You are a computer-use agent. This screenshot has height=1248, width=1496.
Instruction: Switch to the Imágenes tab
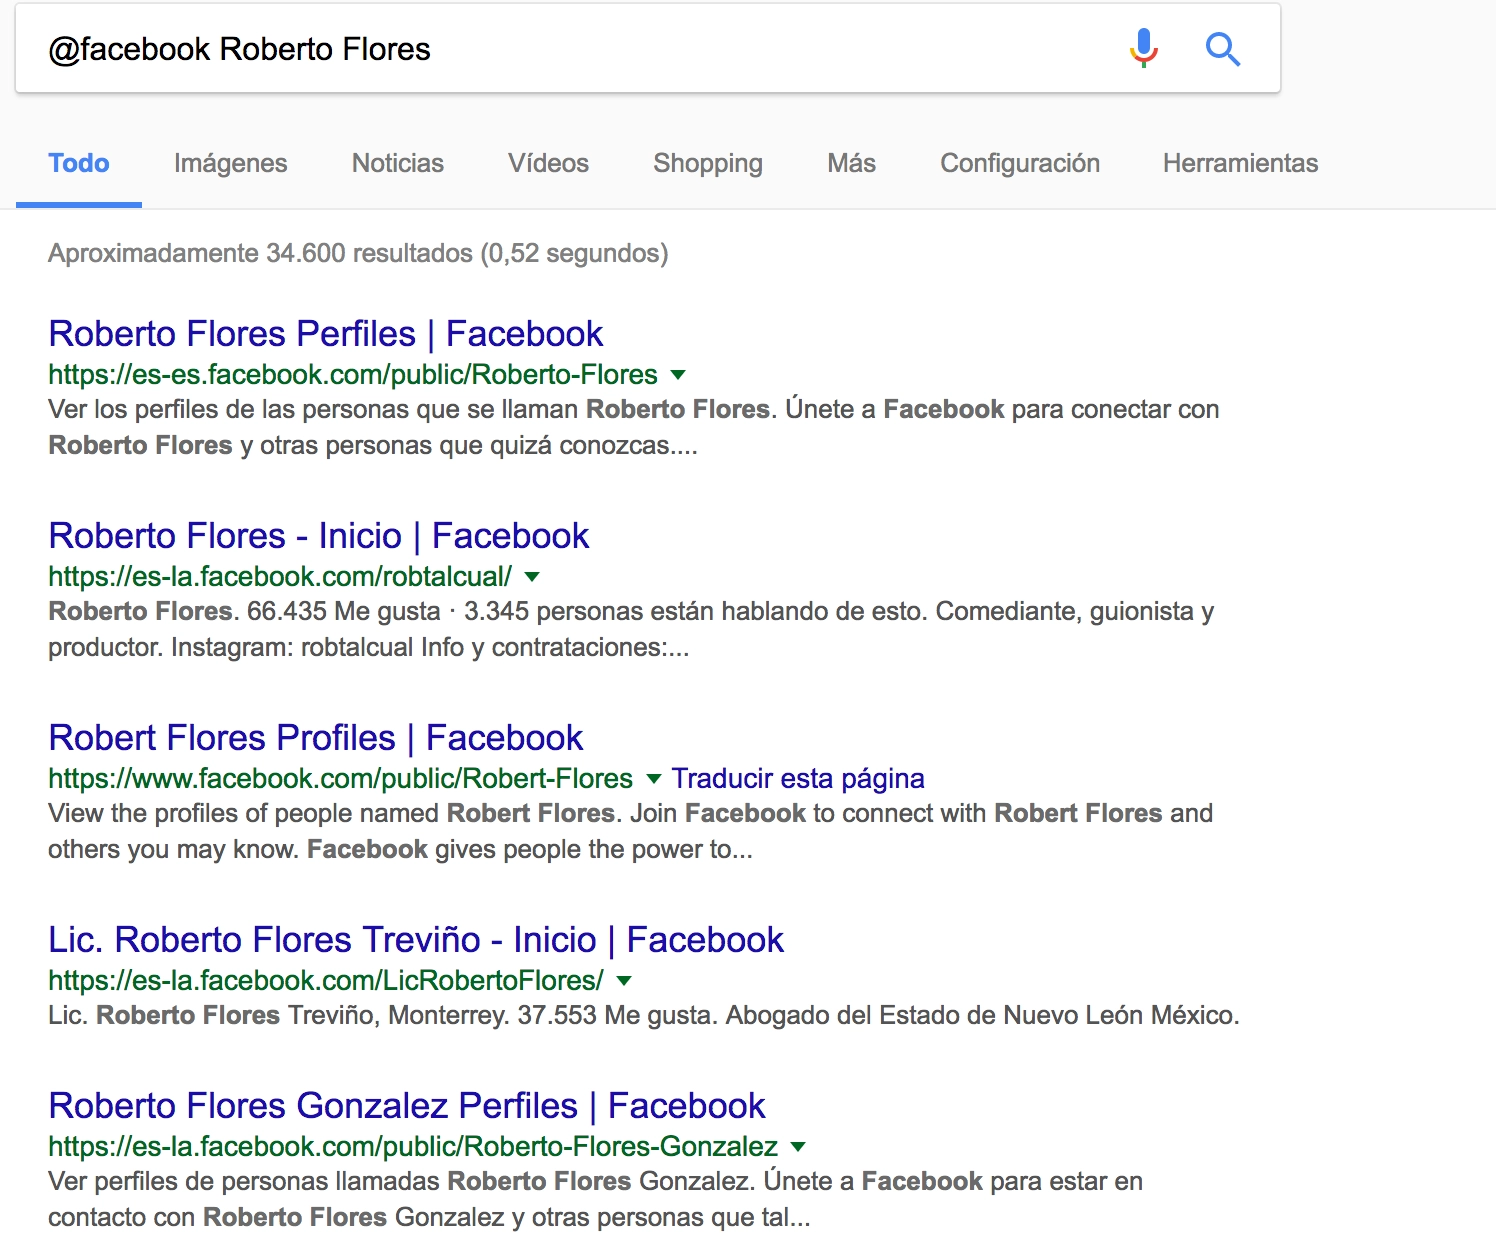click(230, 163)
